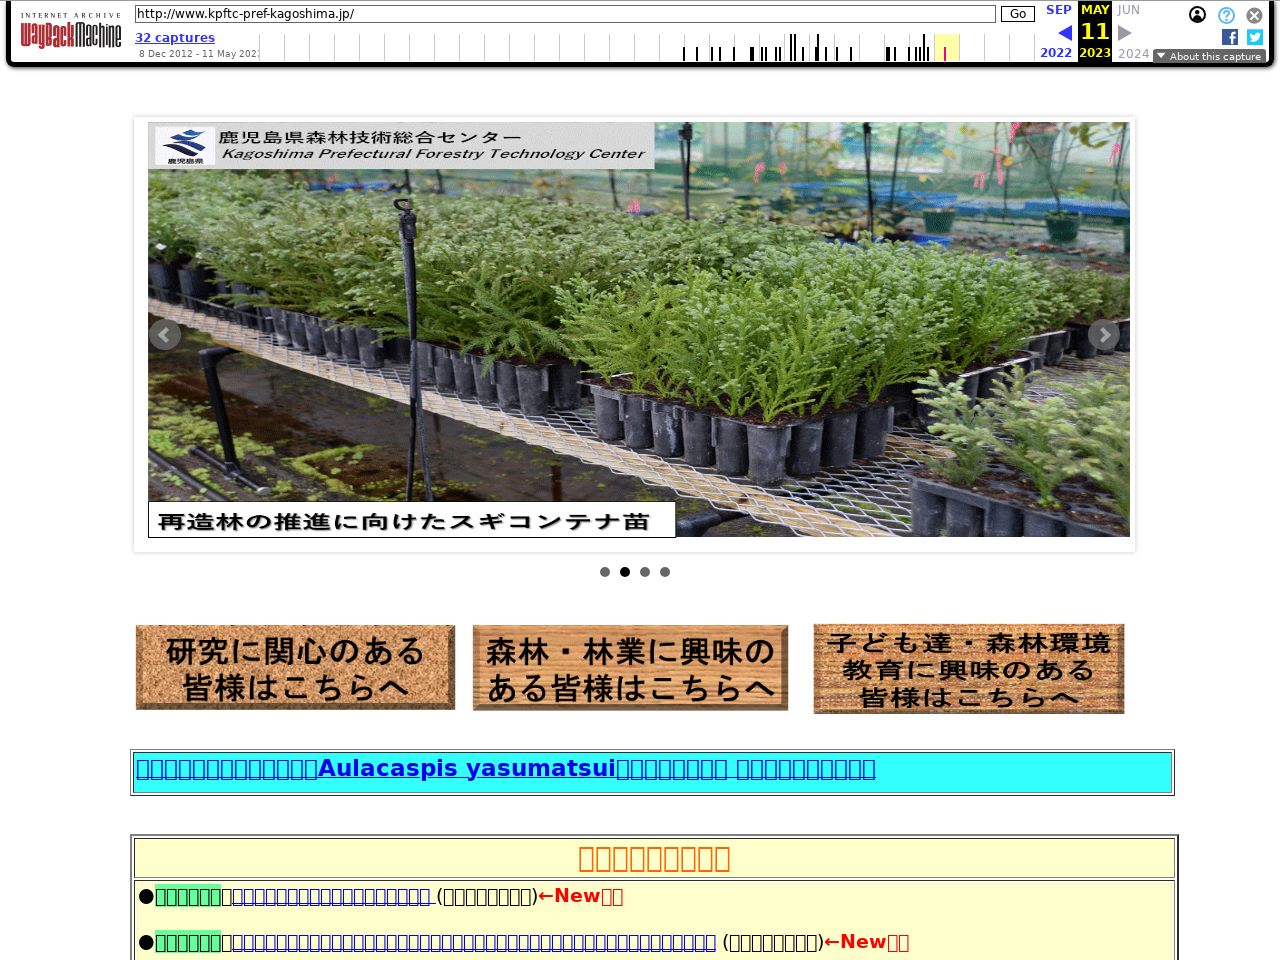Select the fourth carousel dot

click(665, 572)
